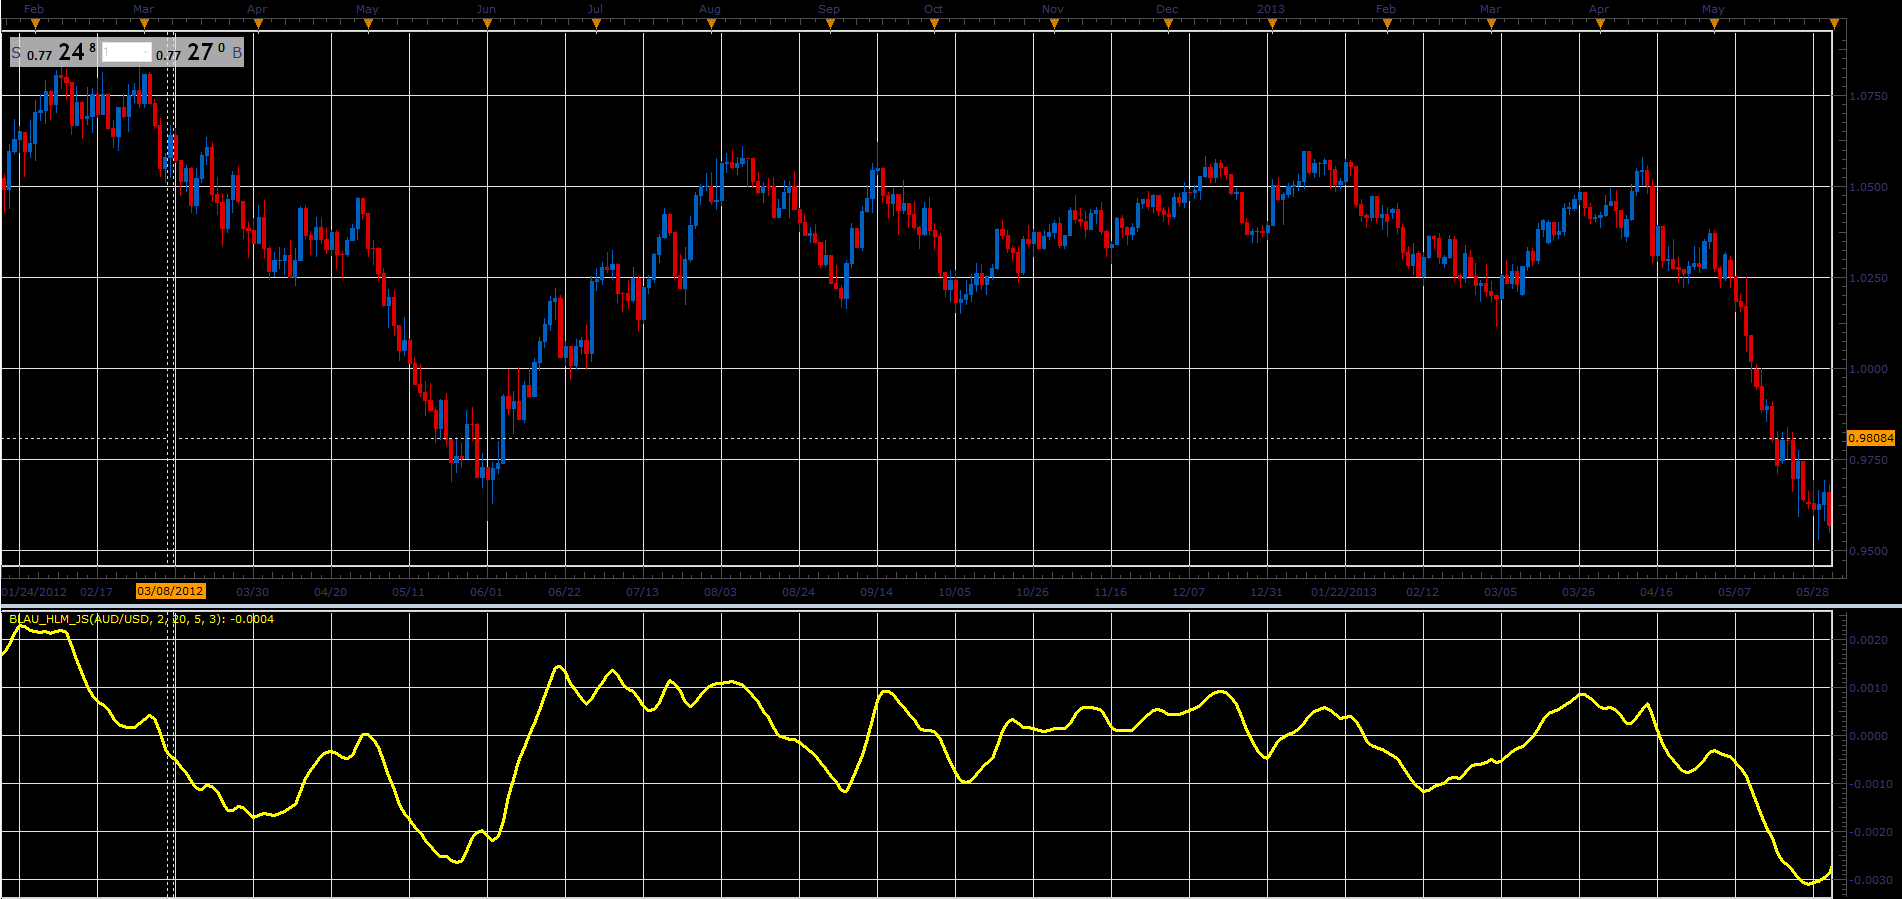Click the orange marker under Jun
The image size is (1902, 899).
click(x=487, y=24)
